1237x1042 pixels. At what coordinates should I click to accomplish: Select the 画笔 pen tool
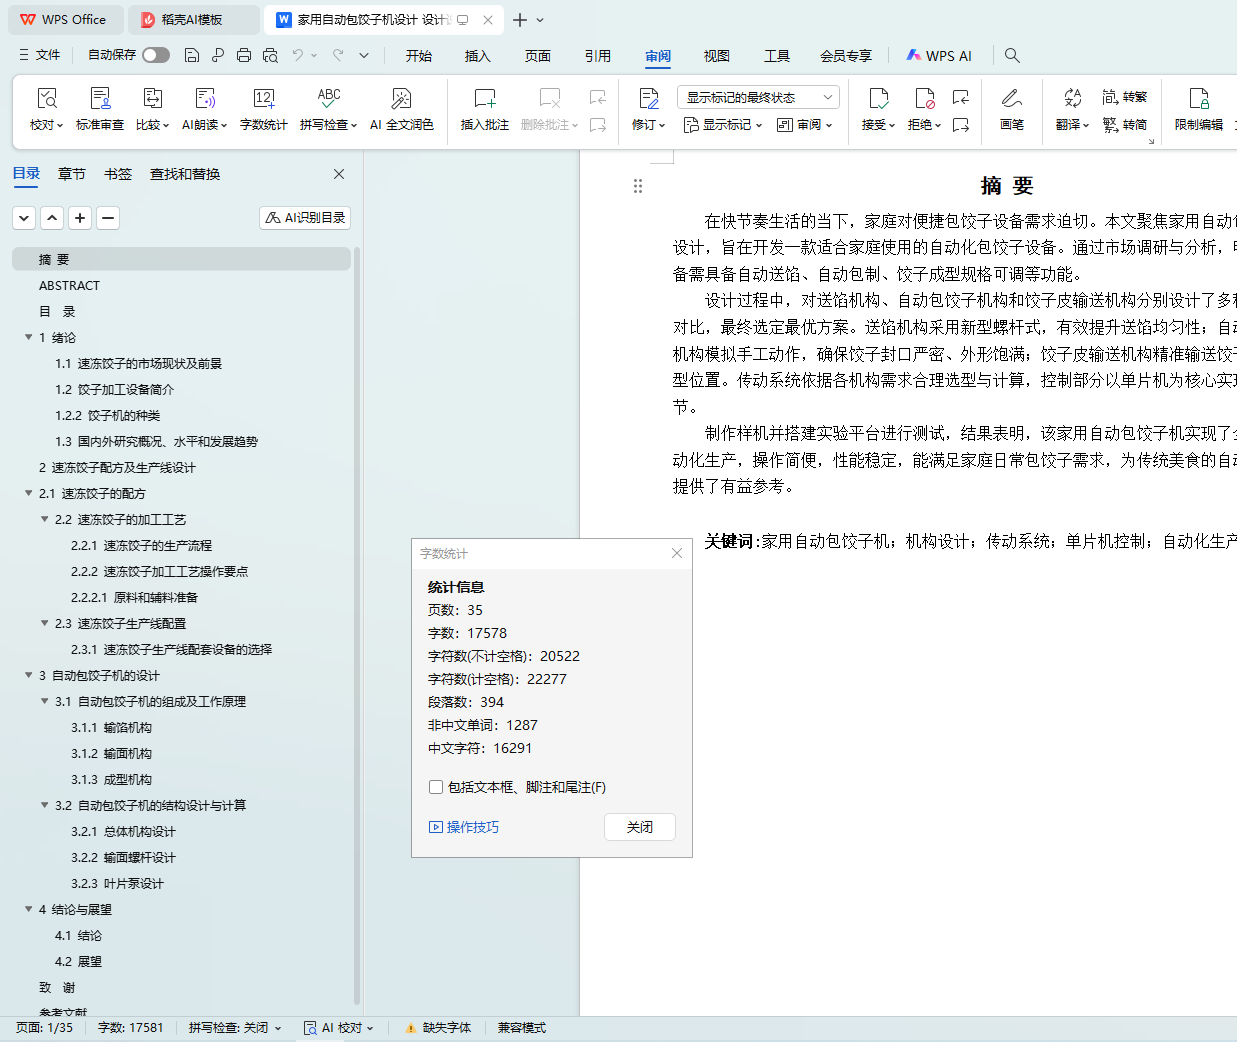pos(1011,99)
